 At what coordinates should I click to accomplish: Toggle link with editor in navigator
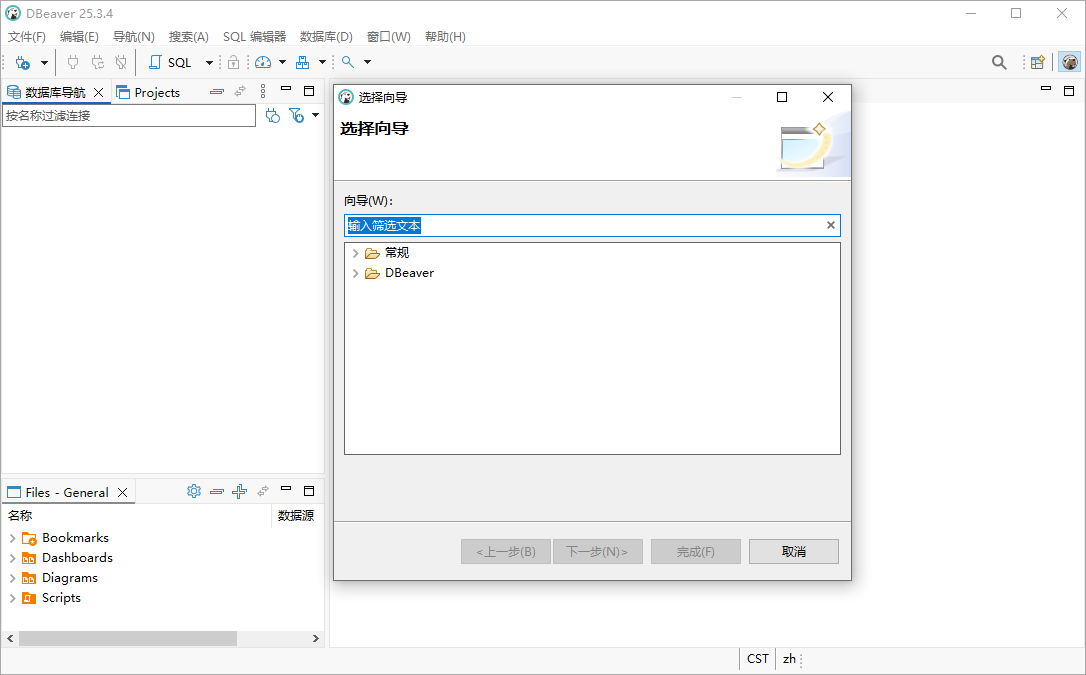point(239,91)
